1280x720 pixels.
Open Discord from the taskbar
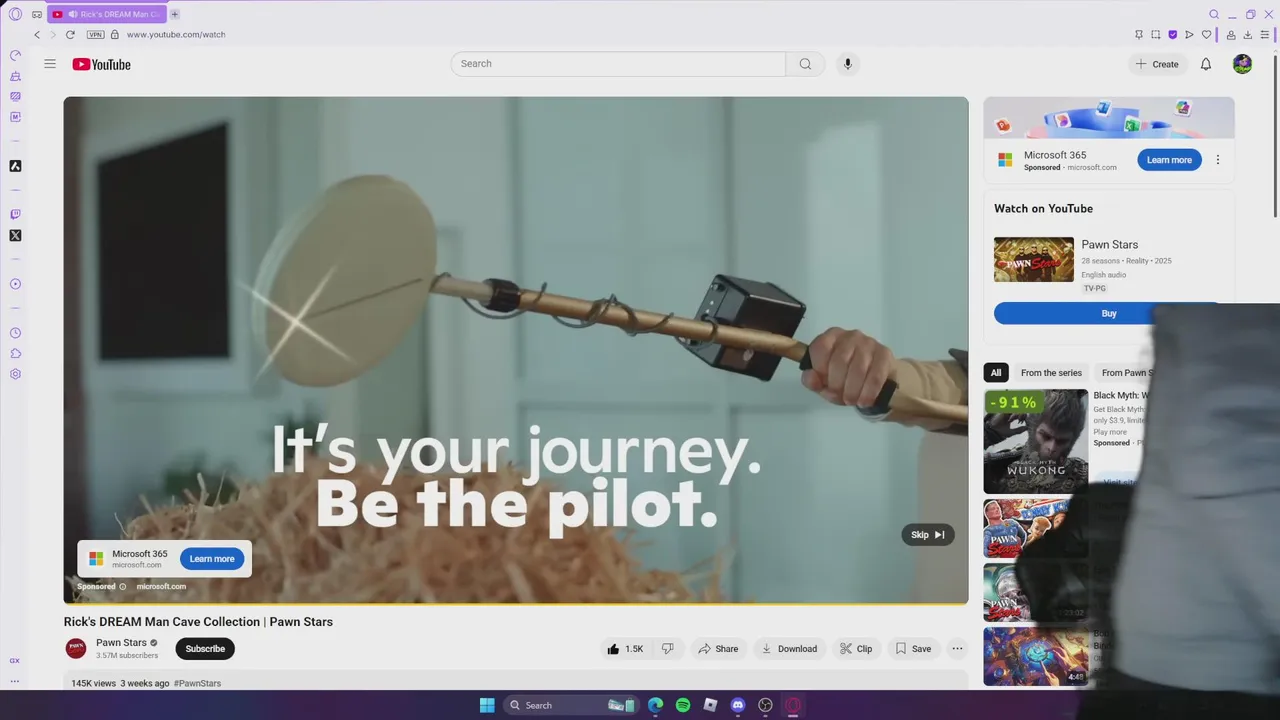(x=738, y=705)
